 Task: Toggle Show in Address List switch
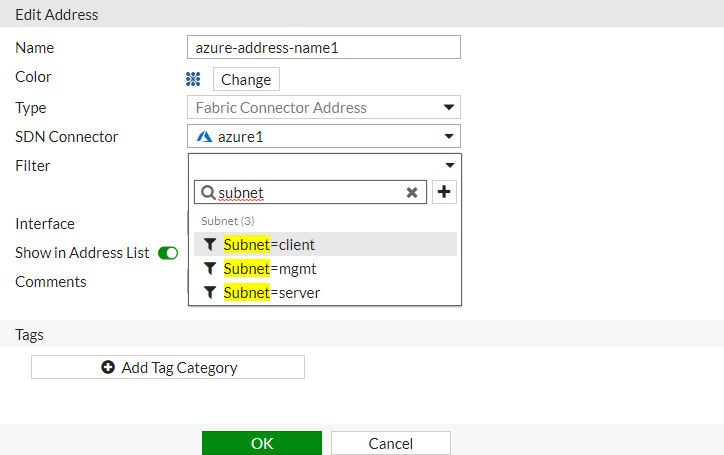168,253
